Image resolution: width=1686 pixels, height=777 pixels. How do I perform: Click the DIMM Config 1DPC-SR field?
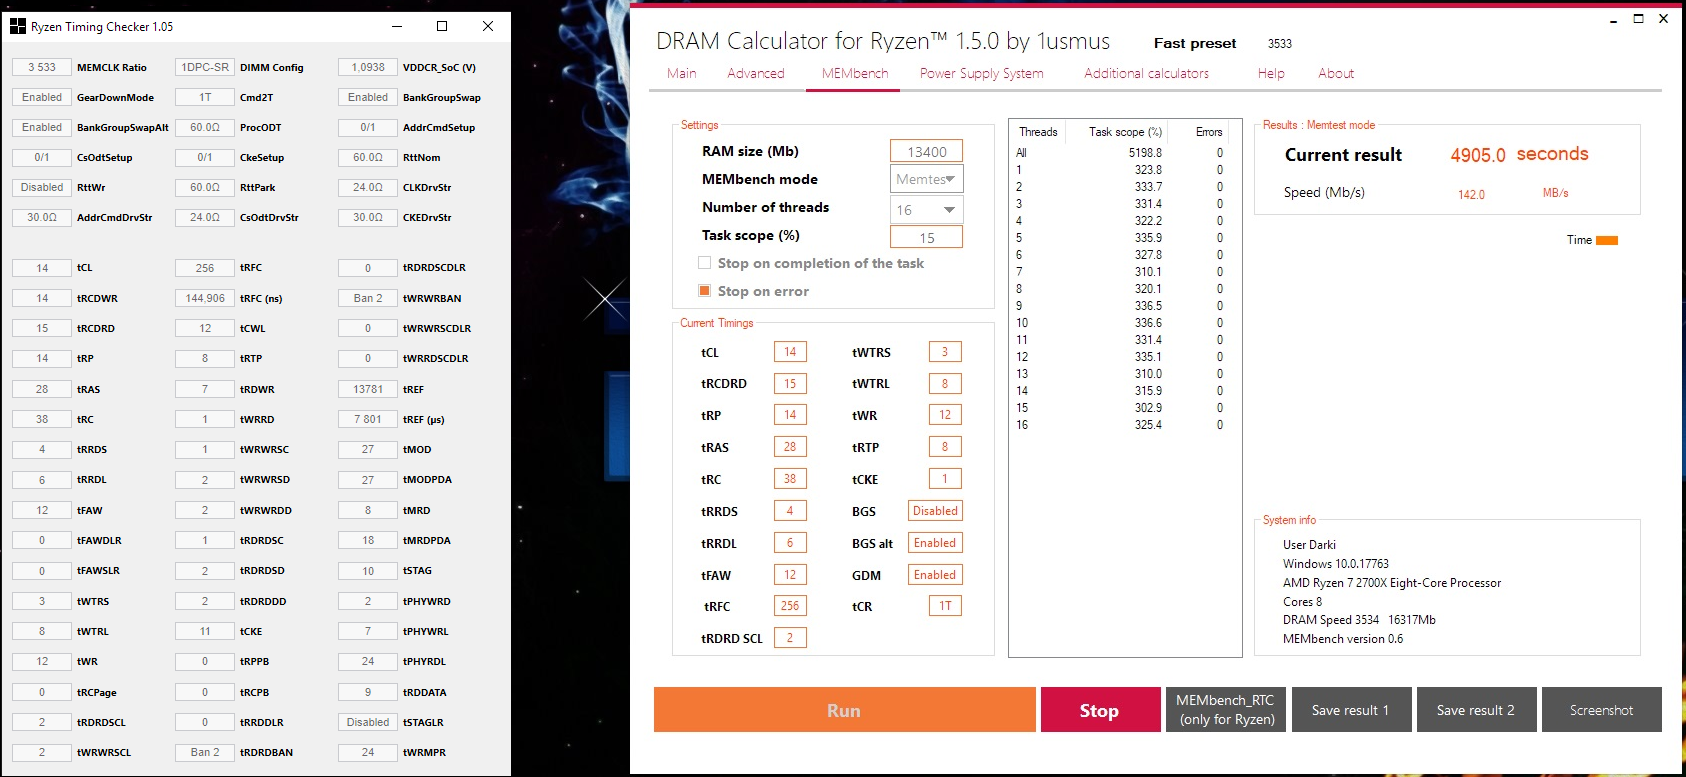click(205, 67)
